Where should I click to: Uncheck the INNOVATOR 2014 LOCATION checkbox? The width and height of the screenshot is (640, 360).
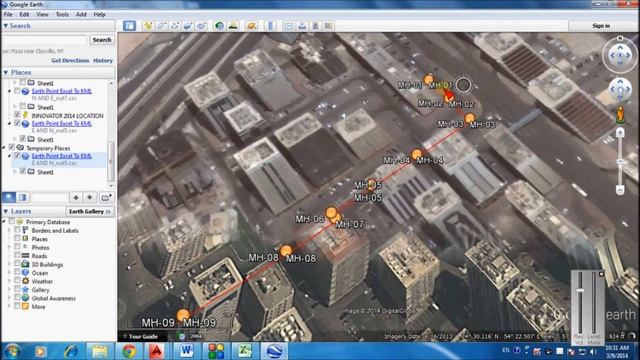click(x=17, y=115)
